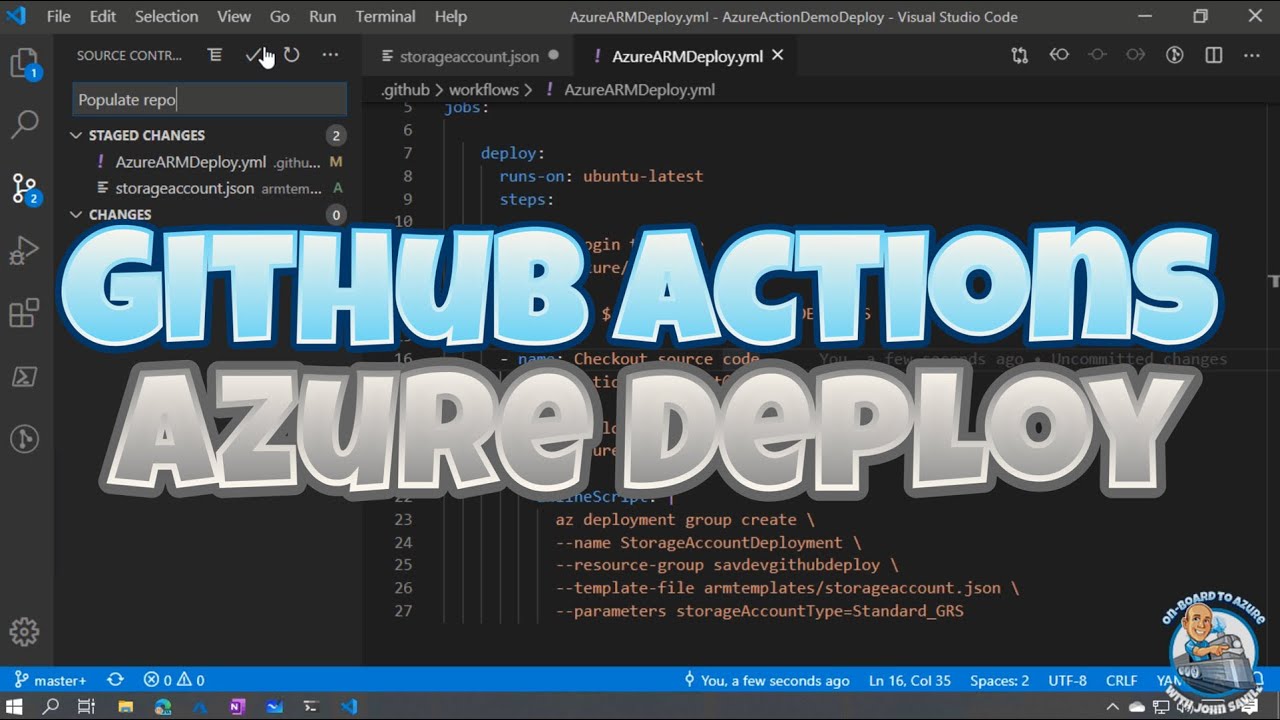
Task: Click '--template-file armtemplates/storageaccount.json' line
Action: pos(787,588)
